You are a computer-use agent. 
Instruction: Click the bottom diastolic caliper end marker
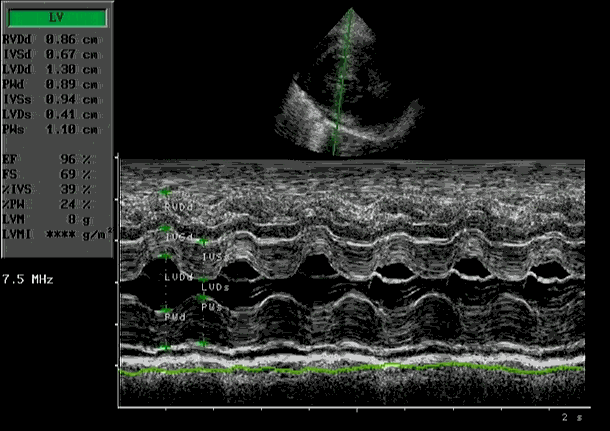165,347
